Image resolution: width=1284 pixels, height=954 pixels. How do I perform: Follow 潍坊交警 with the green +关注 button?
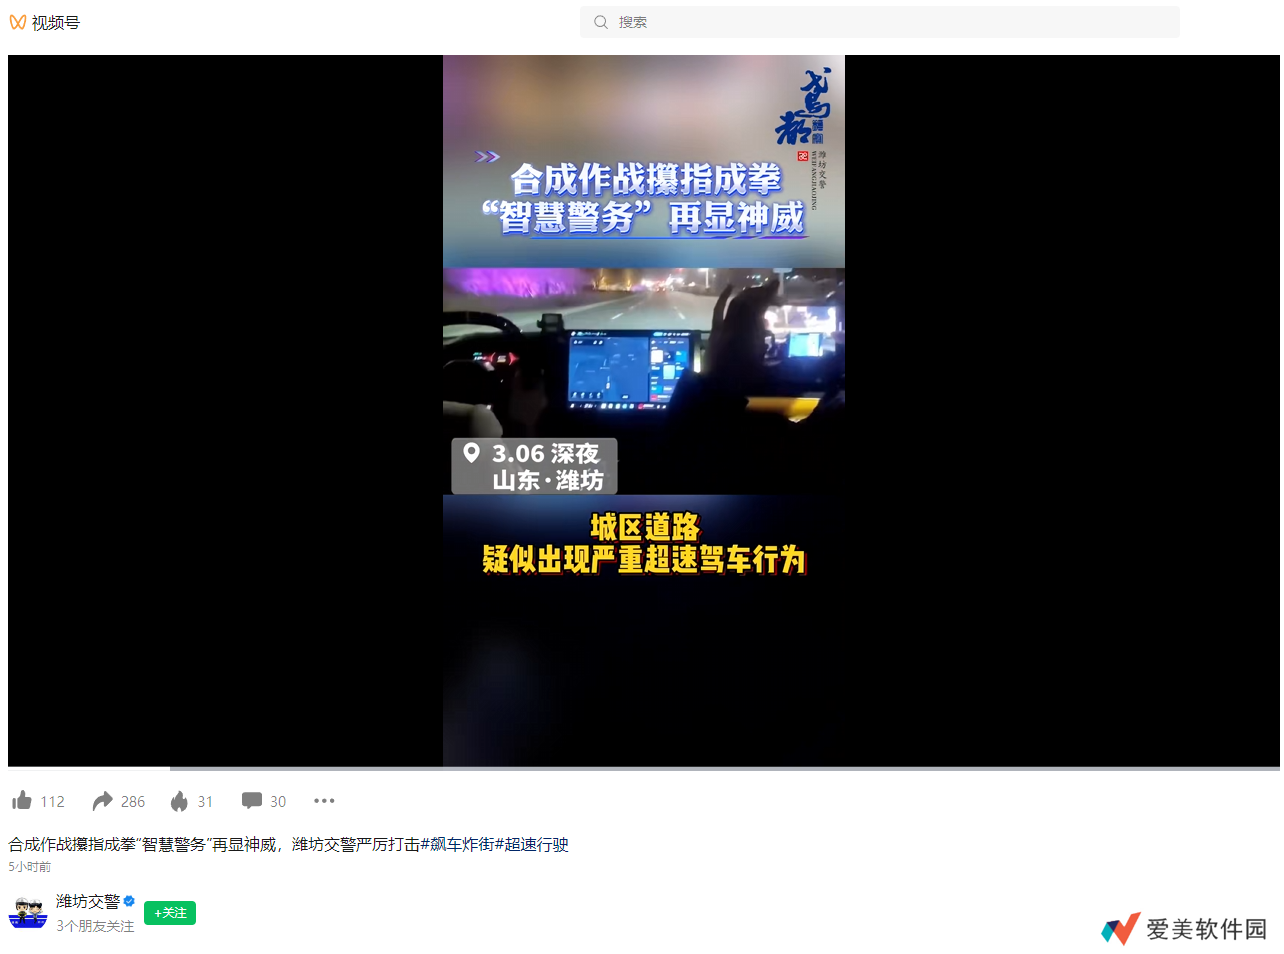pos(170,913)
